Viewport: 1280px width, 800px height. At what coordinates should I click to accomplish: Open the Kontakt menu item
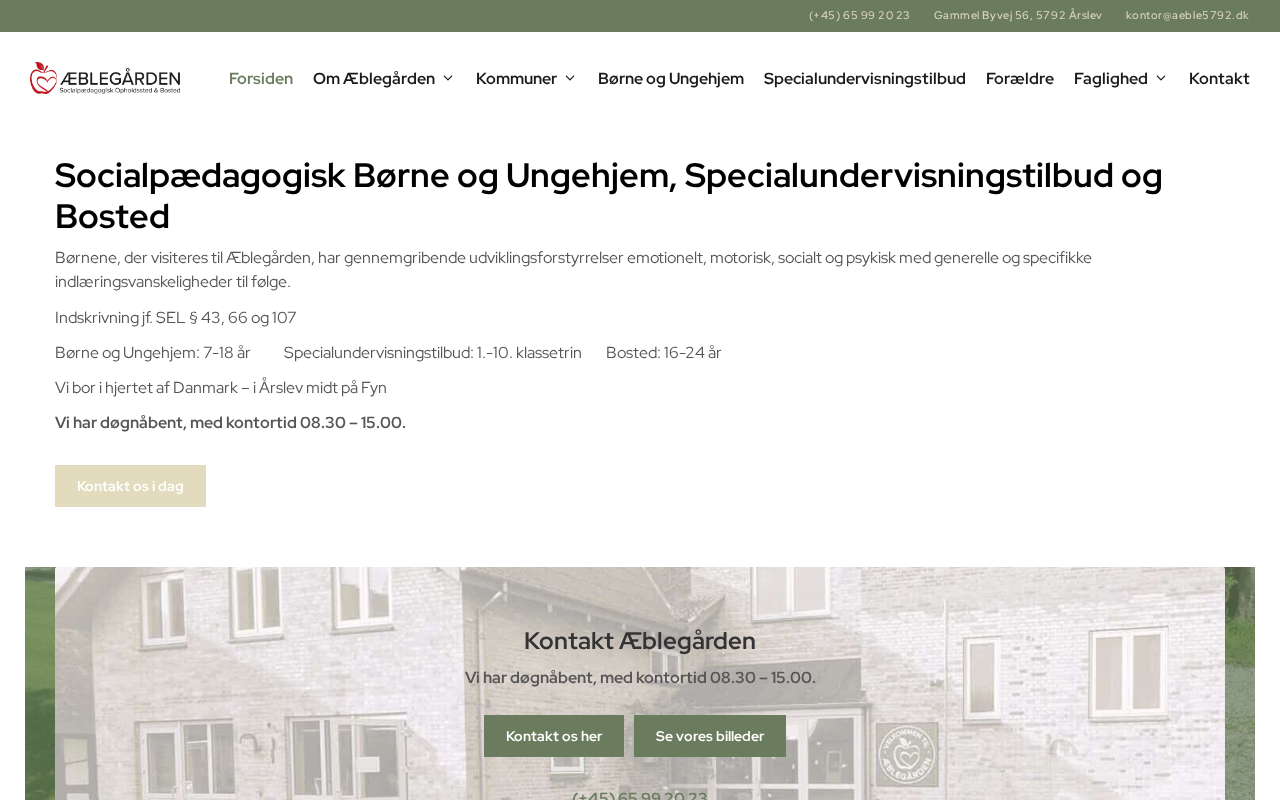[x=1219, y=78]
